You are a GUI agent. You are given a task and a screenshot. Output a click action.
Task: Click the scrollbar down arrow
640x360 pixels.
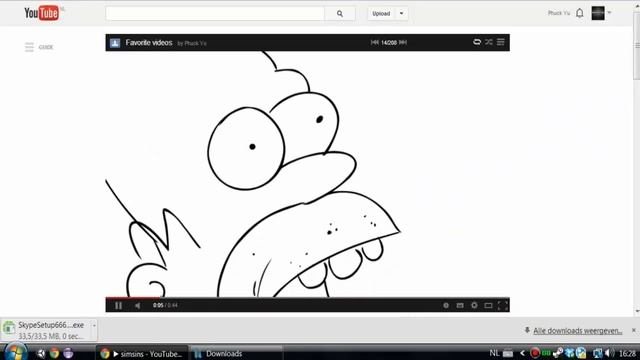pyautogui.click(x=637, y=311)
